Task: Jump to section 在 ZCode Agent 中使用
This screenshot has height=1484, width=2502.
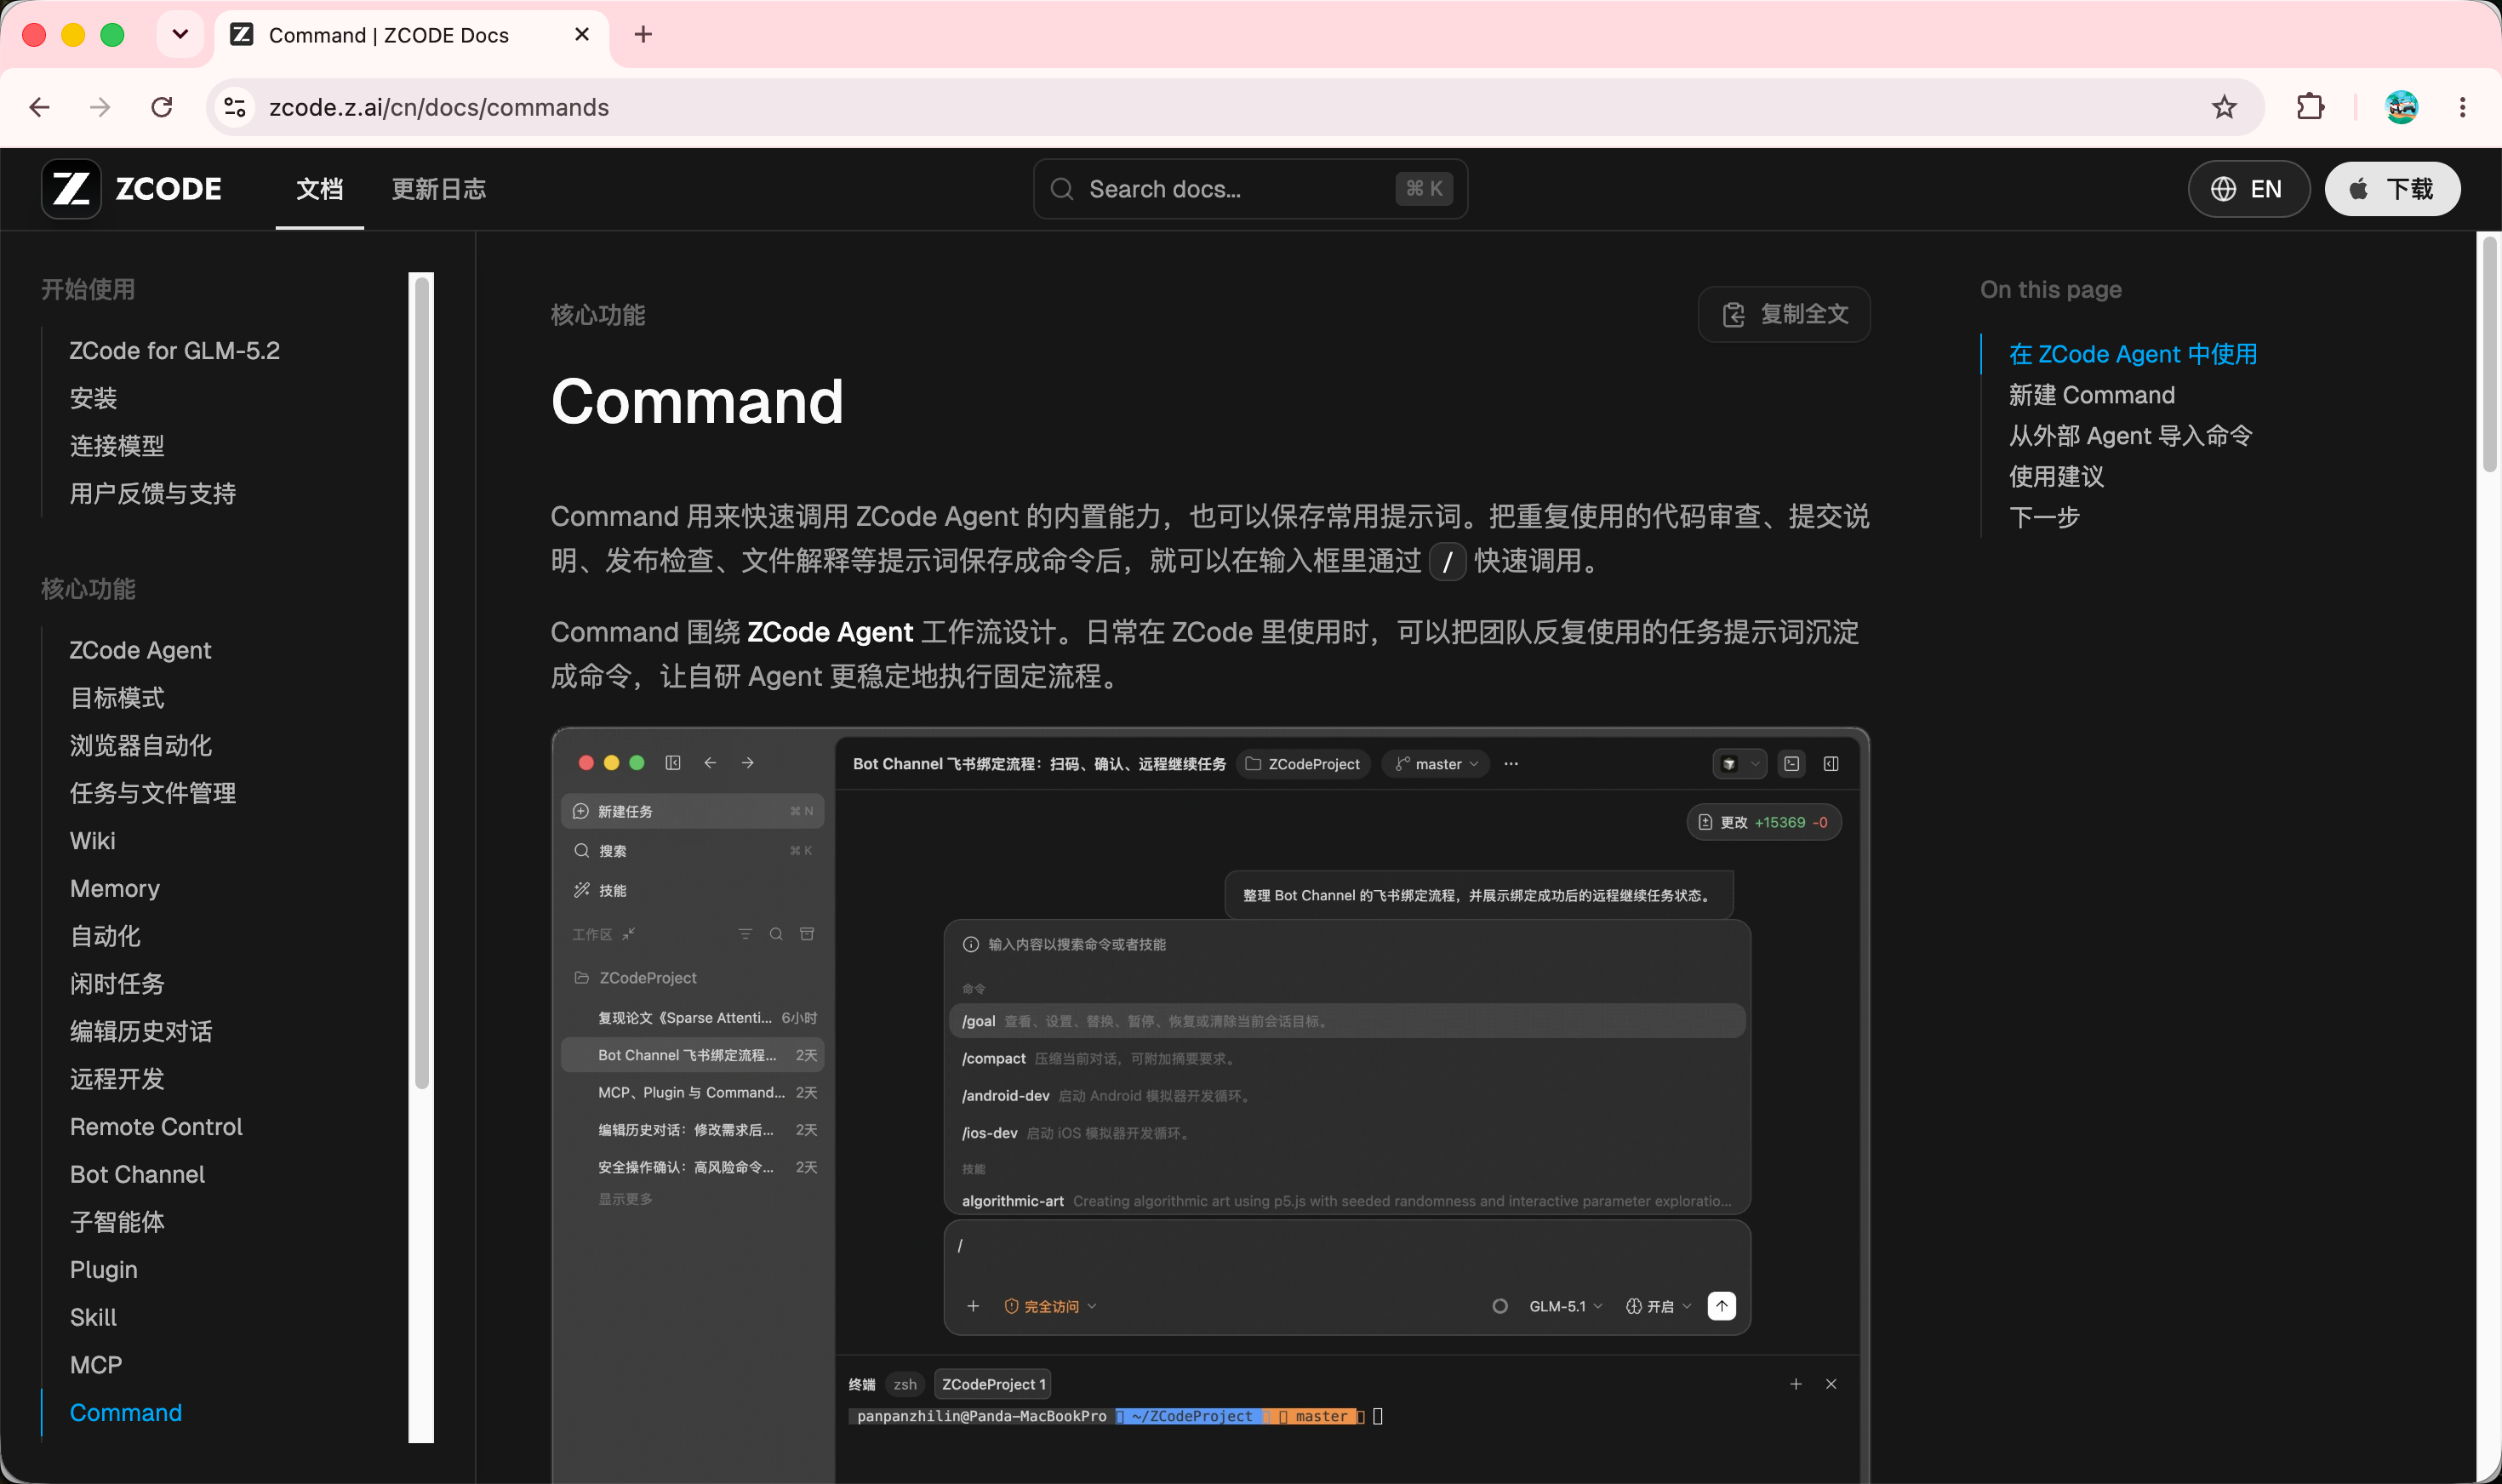Action: pos(2133,354)
